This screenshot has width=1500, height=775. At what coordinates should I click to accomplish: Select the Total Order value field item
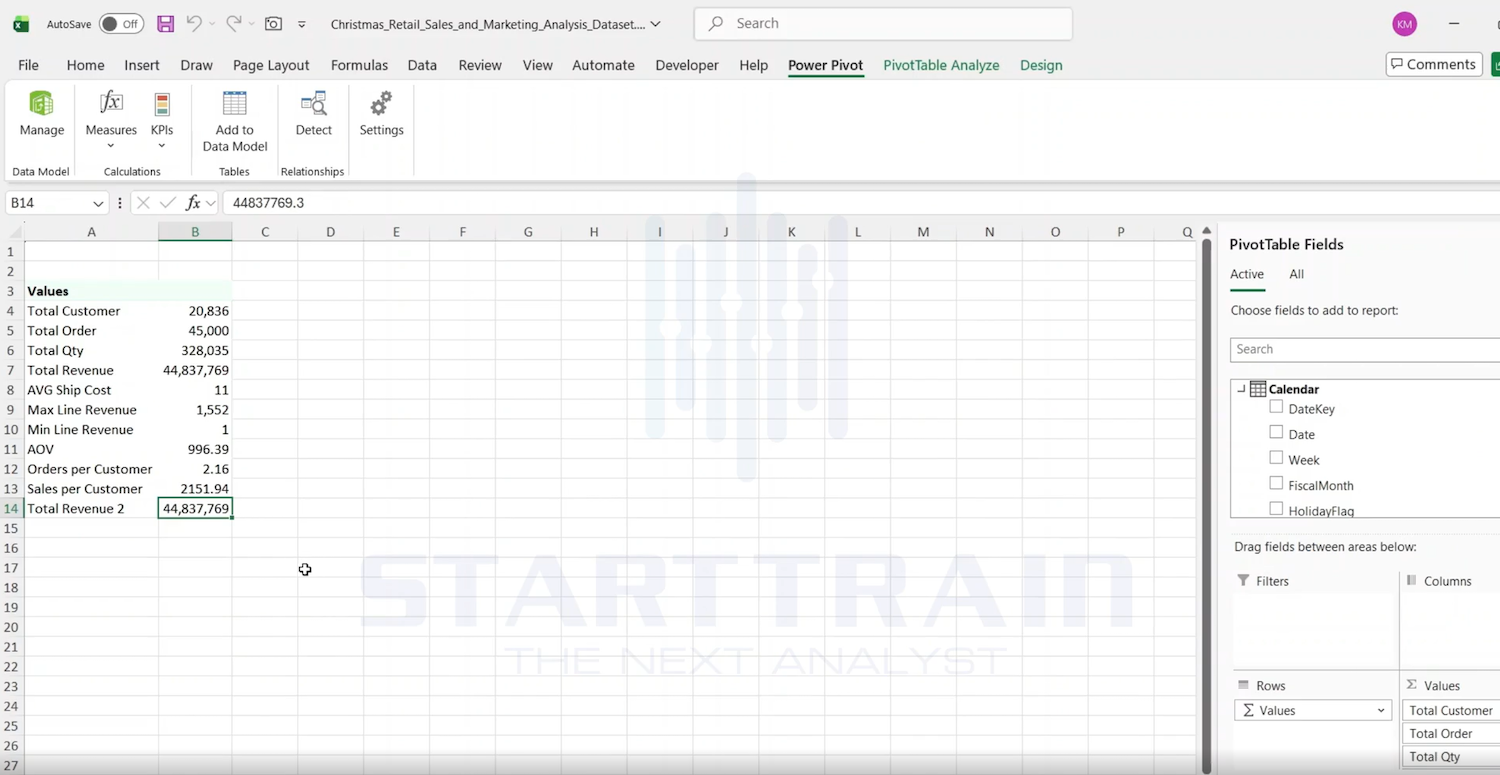point(1451,734)
